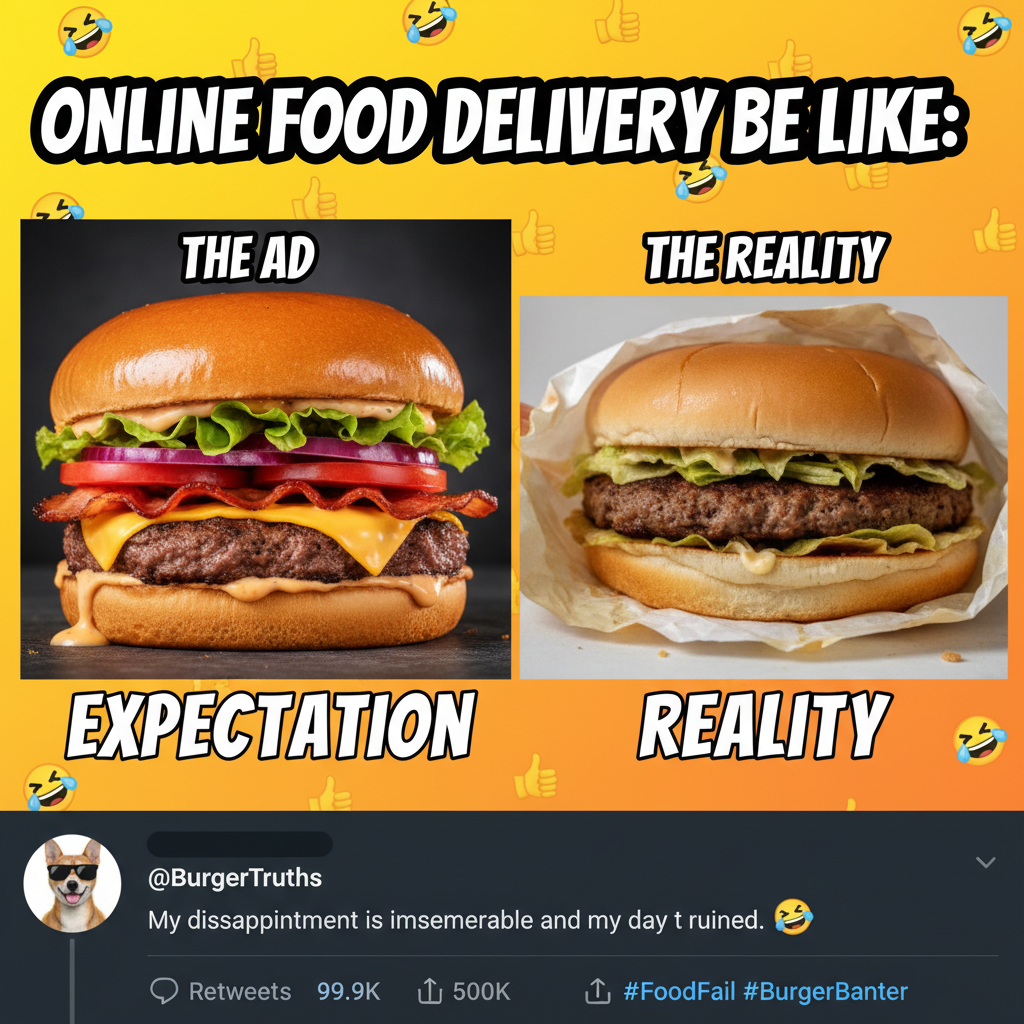Open the wrapped burger image under THE REALITY
1024x1024 pixels.
coord(763,488)
